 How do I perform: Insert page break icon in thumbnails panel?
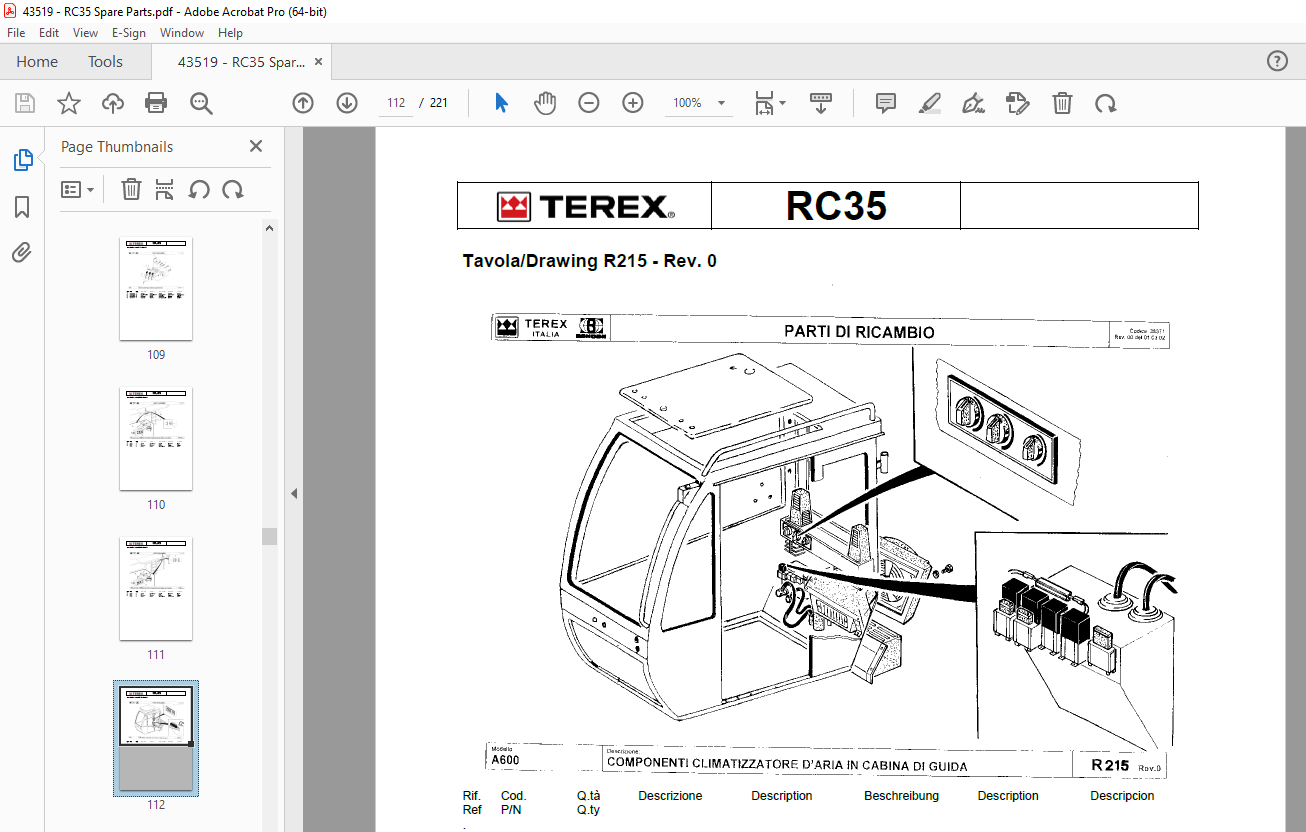(x=165, y=189)
